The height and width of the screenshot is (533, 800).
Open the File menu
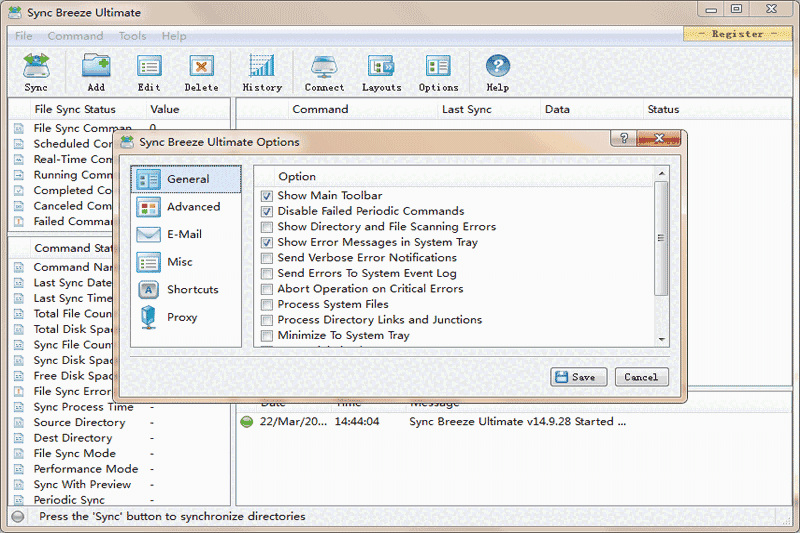coord(23,36)
